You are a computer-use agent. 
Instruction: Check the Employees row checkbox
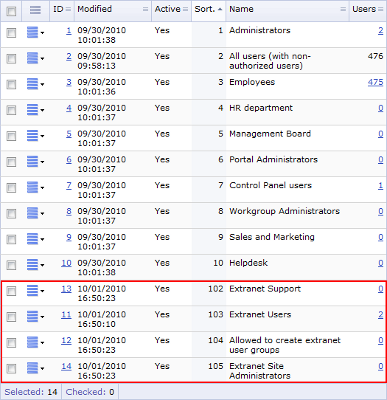(11, 84)
